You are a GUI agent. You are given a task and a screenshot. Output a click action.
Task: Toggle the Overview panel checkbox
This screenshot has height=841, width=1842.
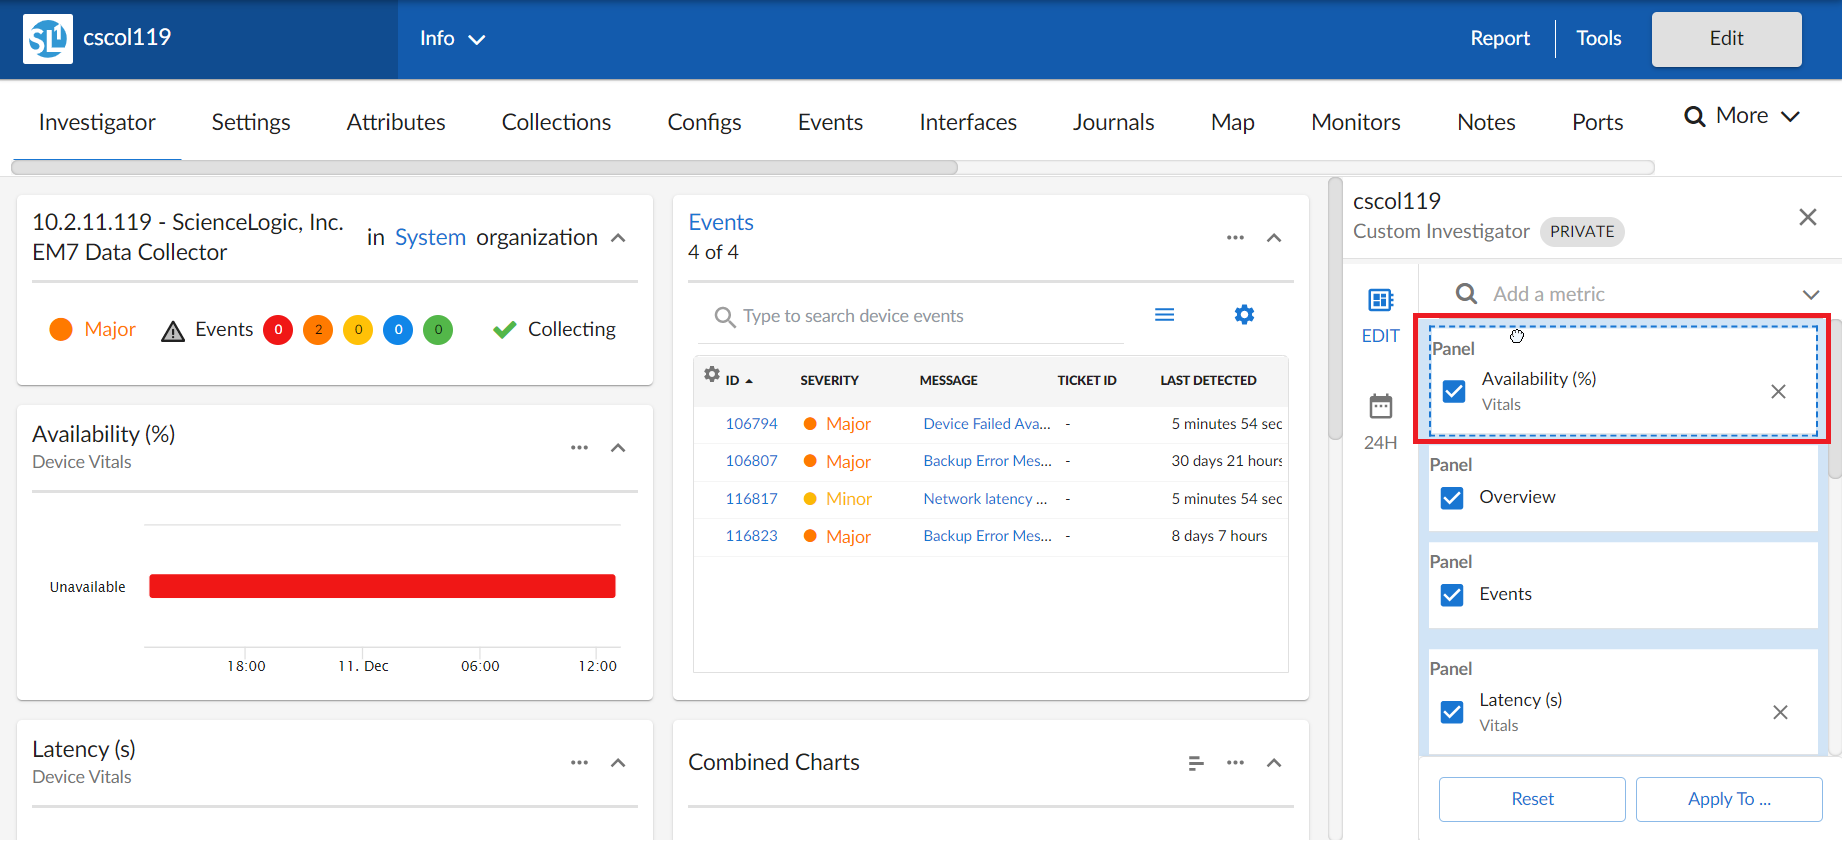(1452, 498)
